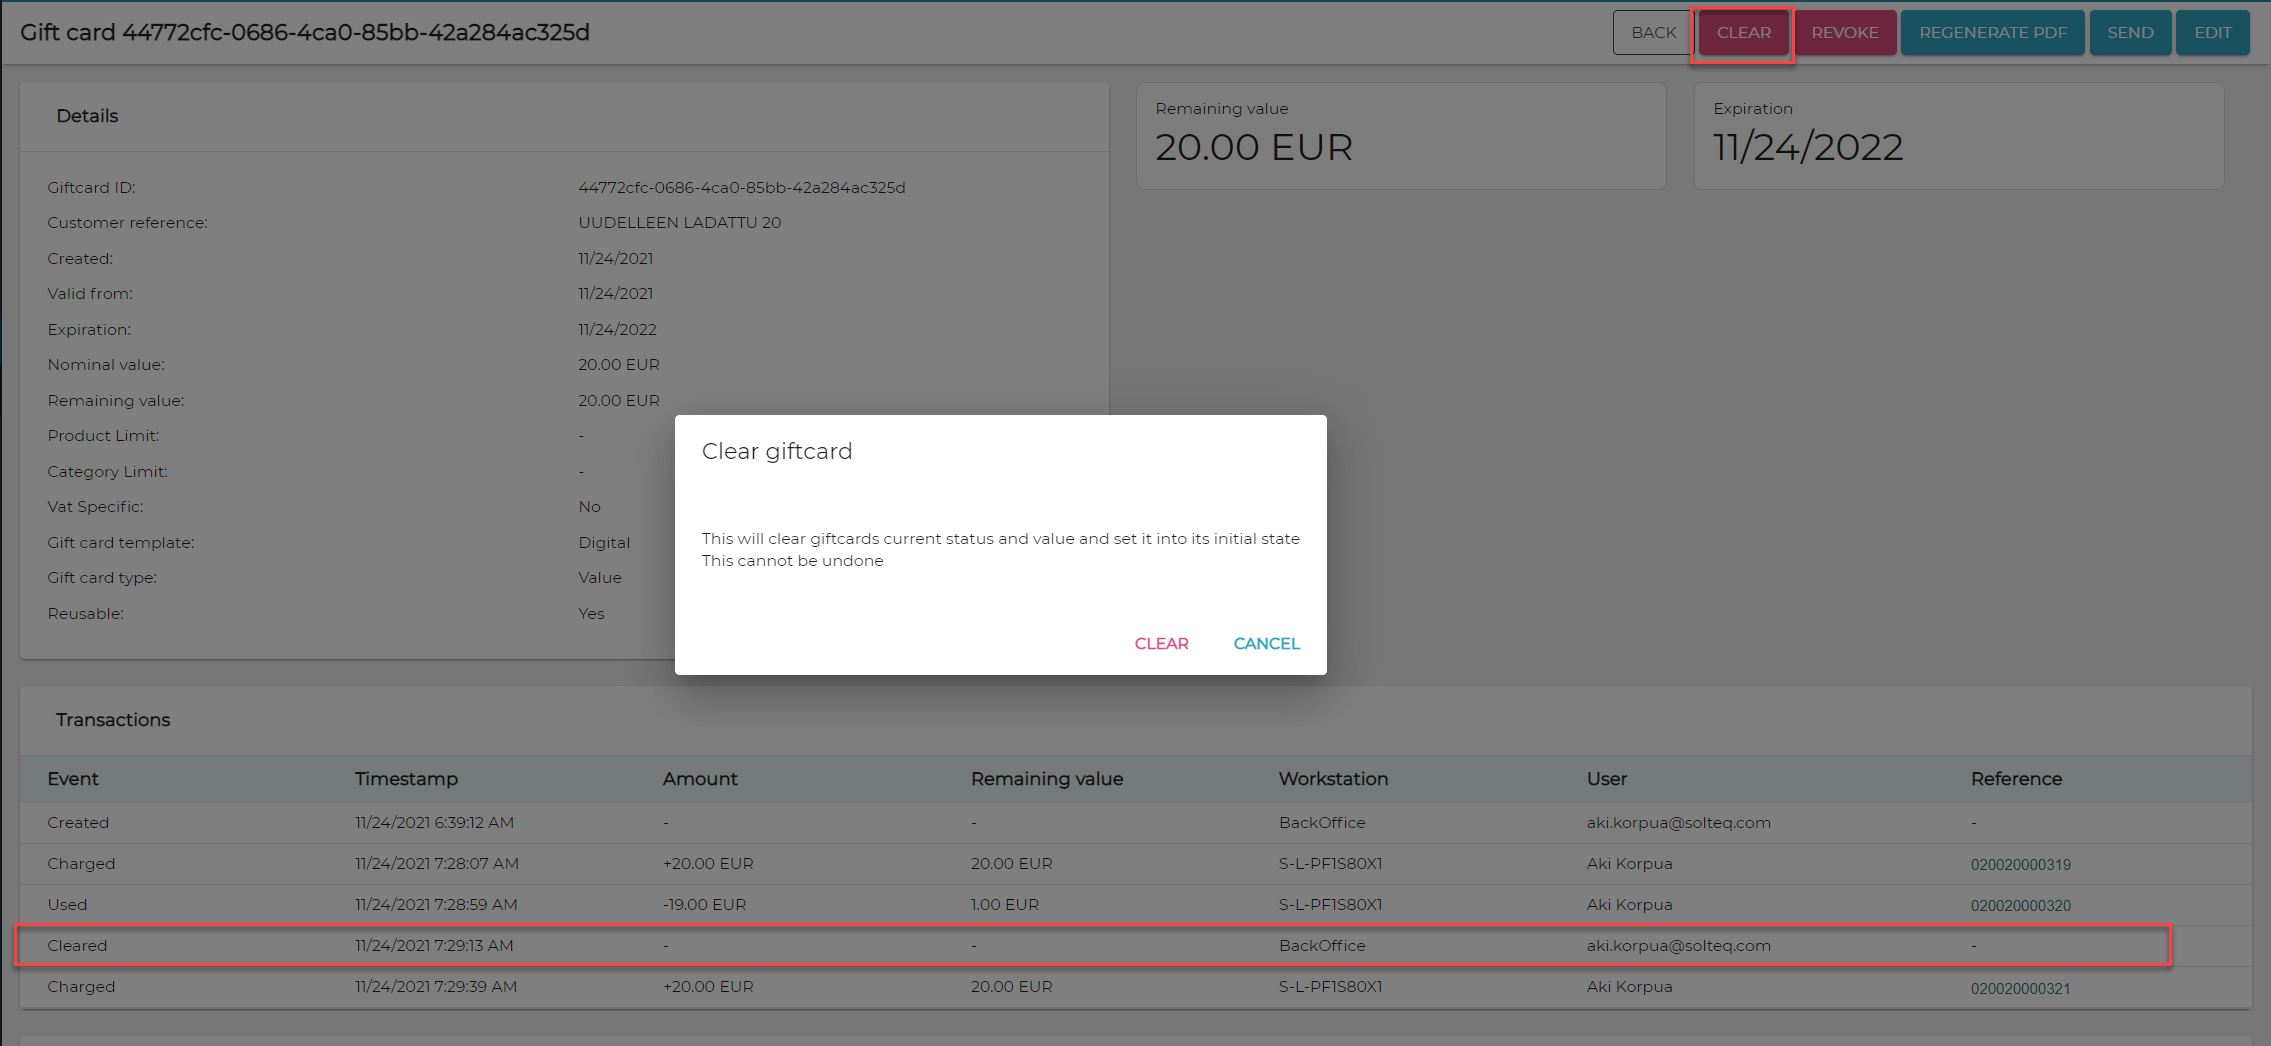Viewport: 2271px width, 1046px height.
Task: Open gift card editing with the EDIT button
Action: [2212, 33]
